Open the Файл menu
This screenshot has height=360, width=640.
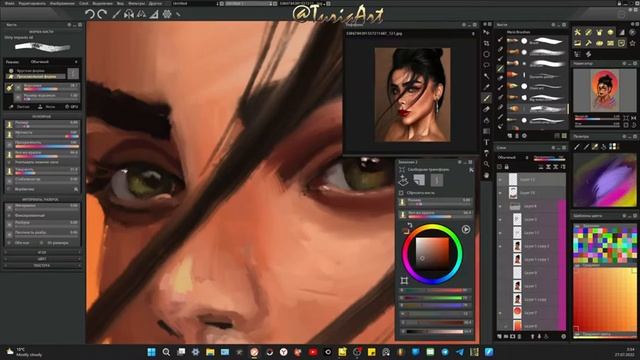(x=9, y=3)
